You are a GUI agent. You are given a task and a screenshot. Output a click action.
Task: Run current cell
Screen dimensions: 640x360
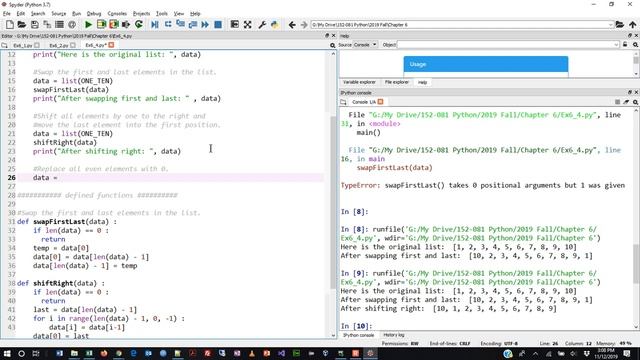tap(101, 24)
